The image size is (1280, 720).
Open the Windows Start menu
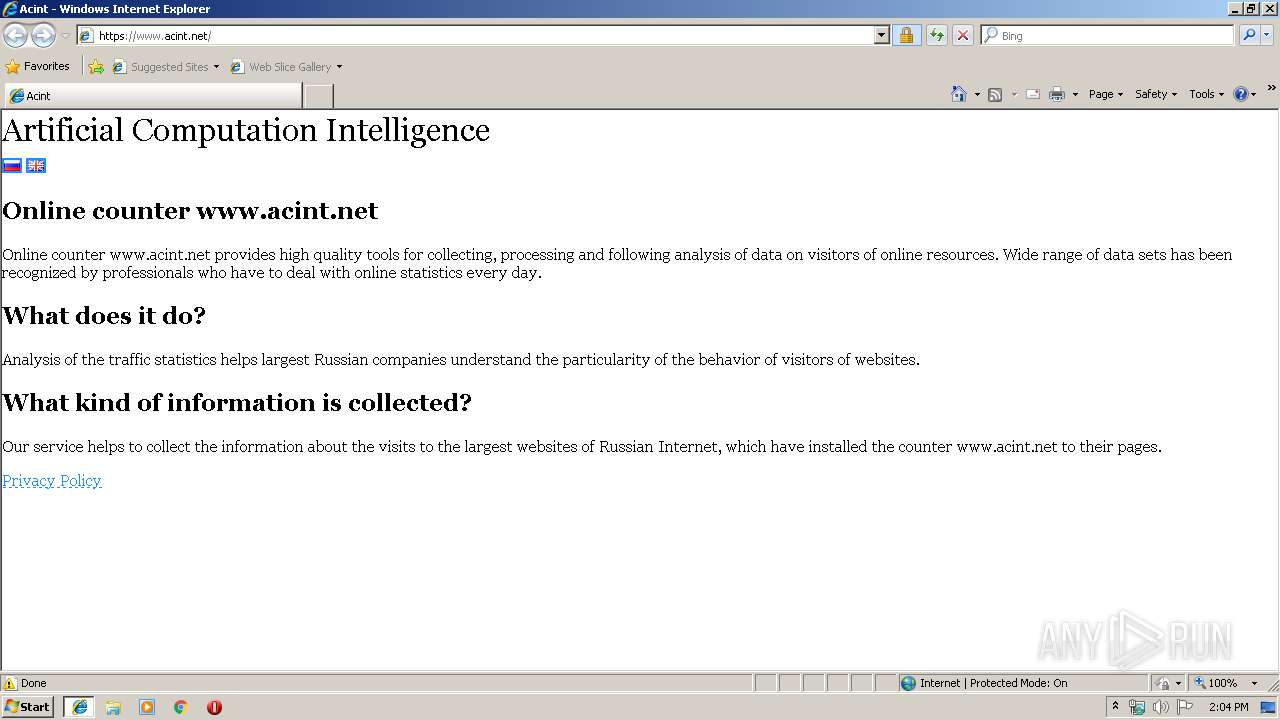pos(28,707)
